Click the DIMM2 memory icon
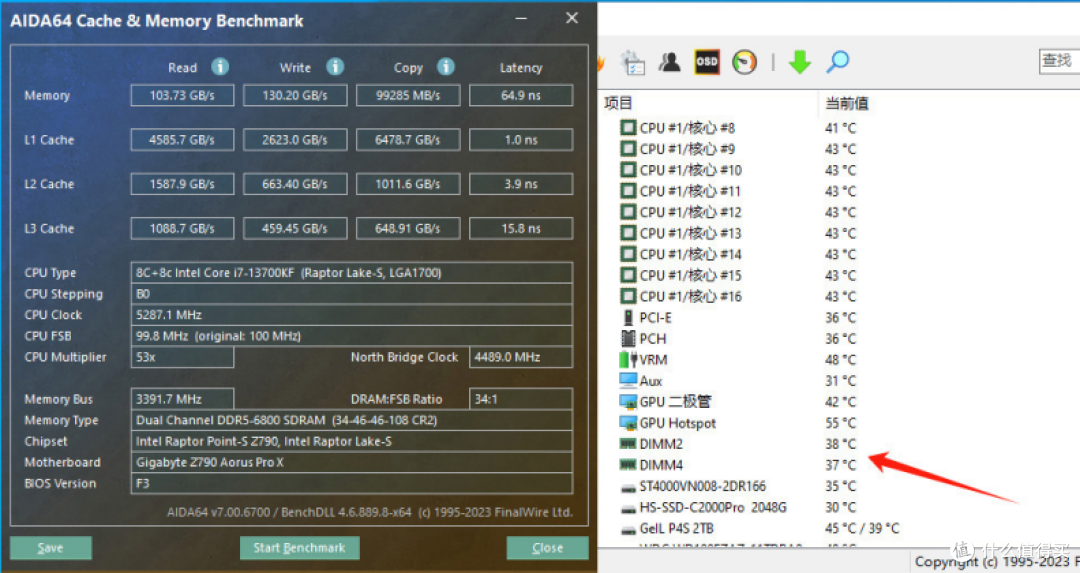Viewport: 1080px width, 573px height. pos(627,444)
